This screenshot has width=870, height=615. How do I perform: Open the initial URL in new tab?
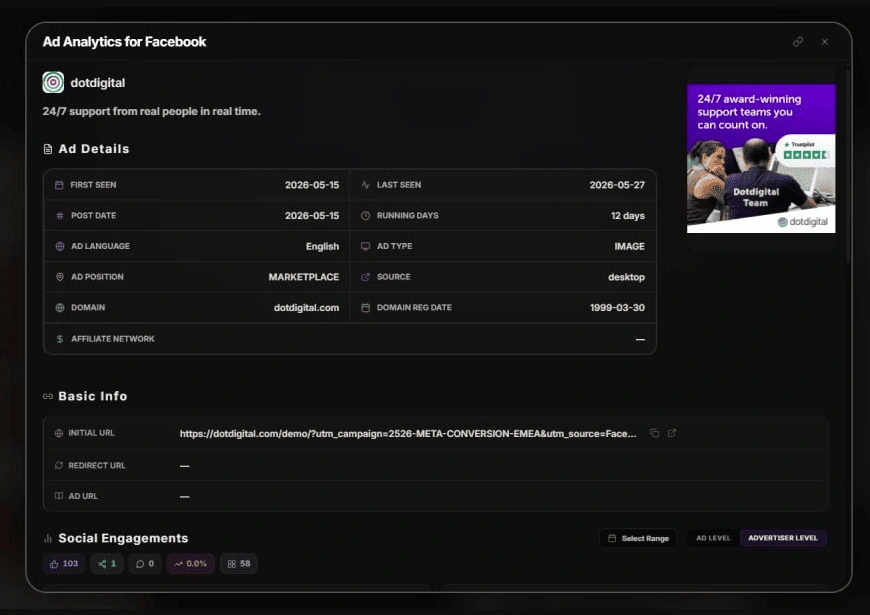click(x=672, y=433)
